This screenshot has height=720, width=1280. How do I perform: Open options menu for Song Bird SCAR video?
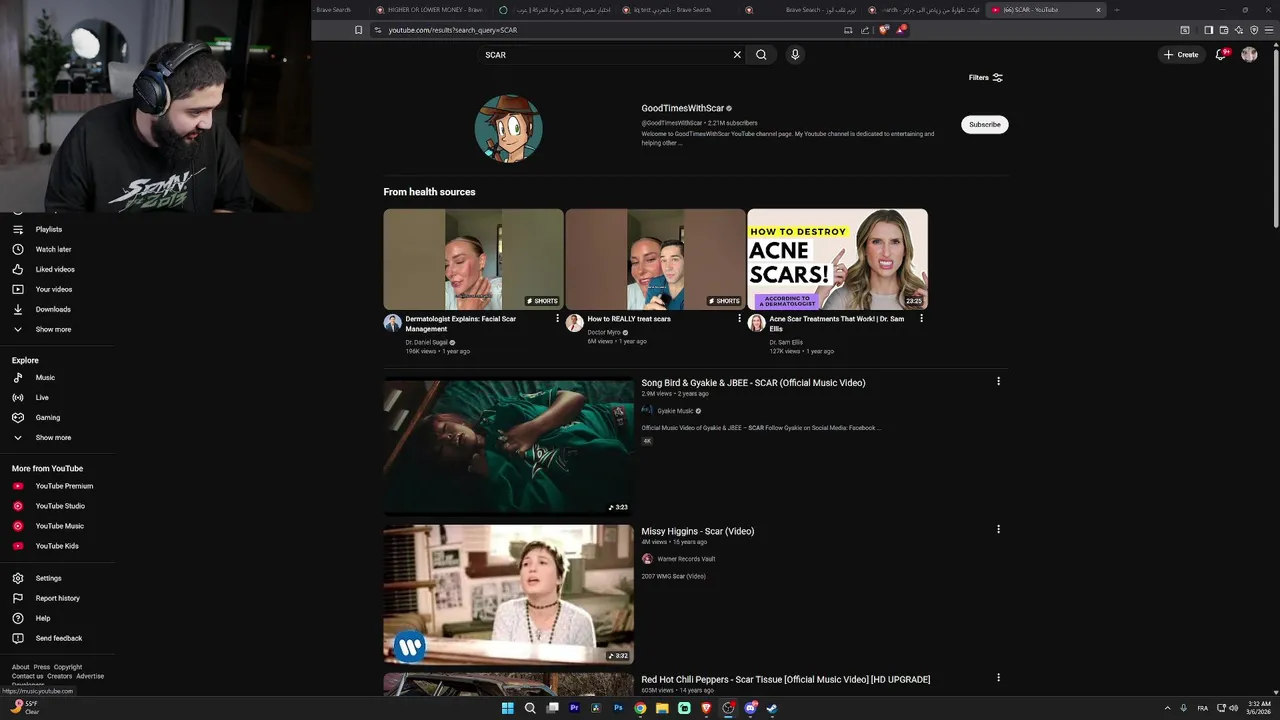coord(998,381)
